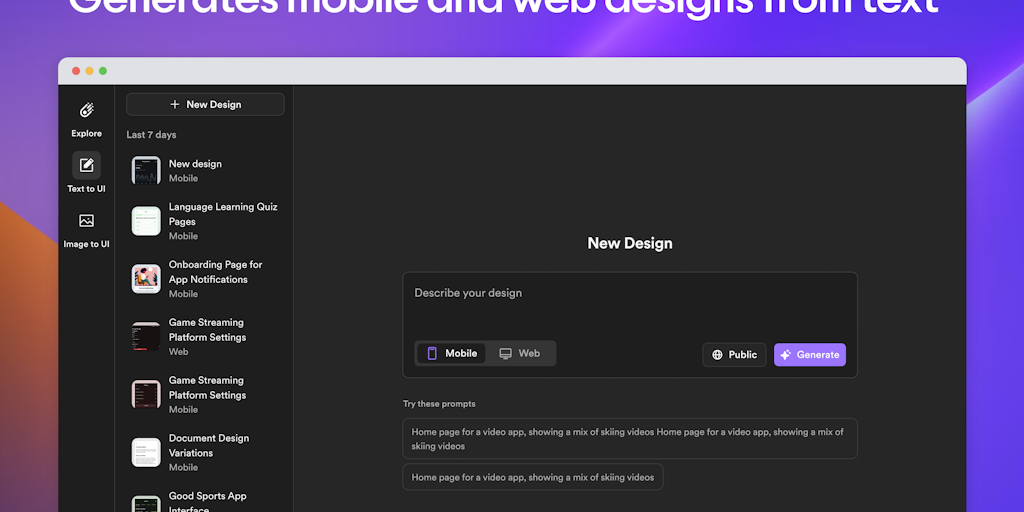Switch design type to Mobile

click(451, 353)
